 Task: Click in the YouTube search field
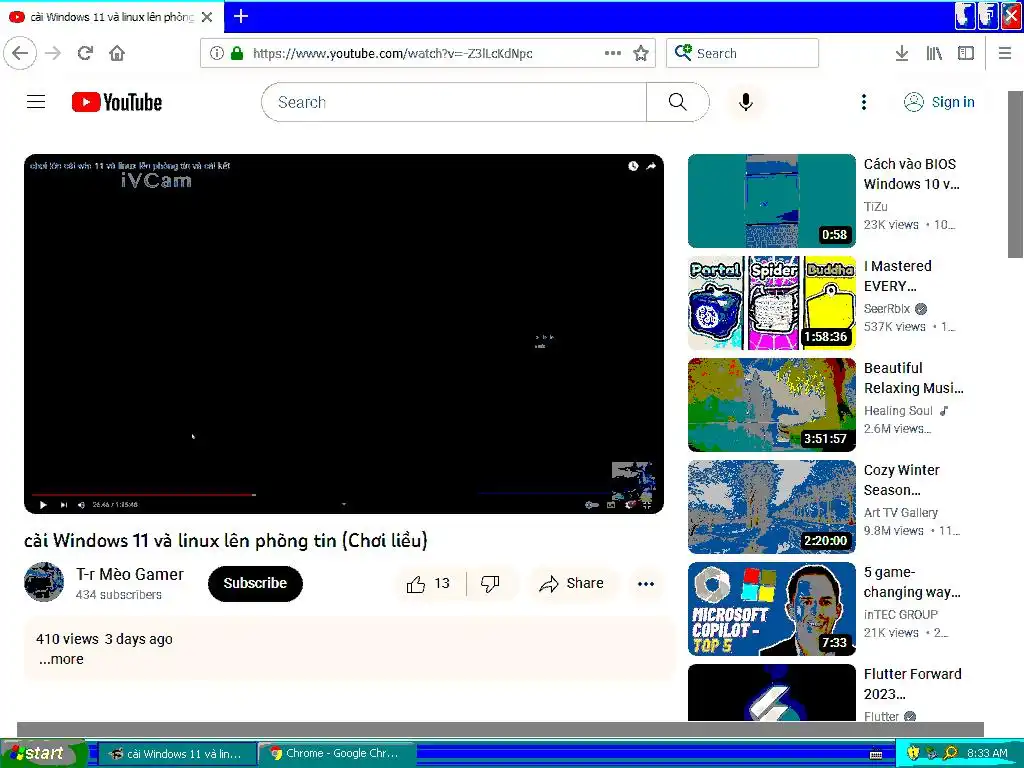click(454, 102)
